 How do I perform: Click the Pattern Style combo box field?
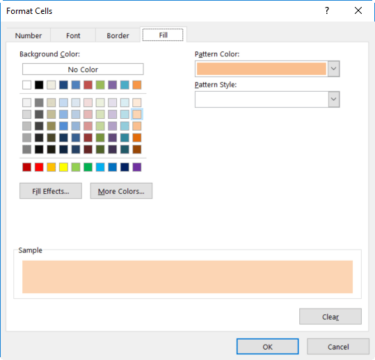[x=262, y=99]
